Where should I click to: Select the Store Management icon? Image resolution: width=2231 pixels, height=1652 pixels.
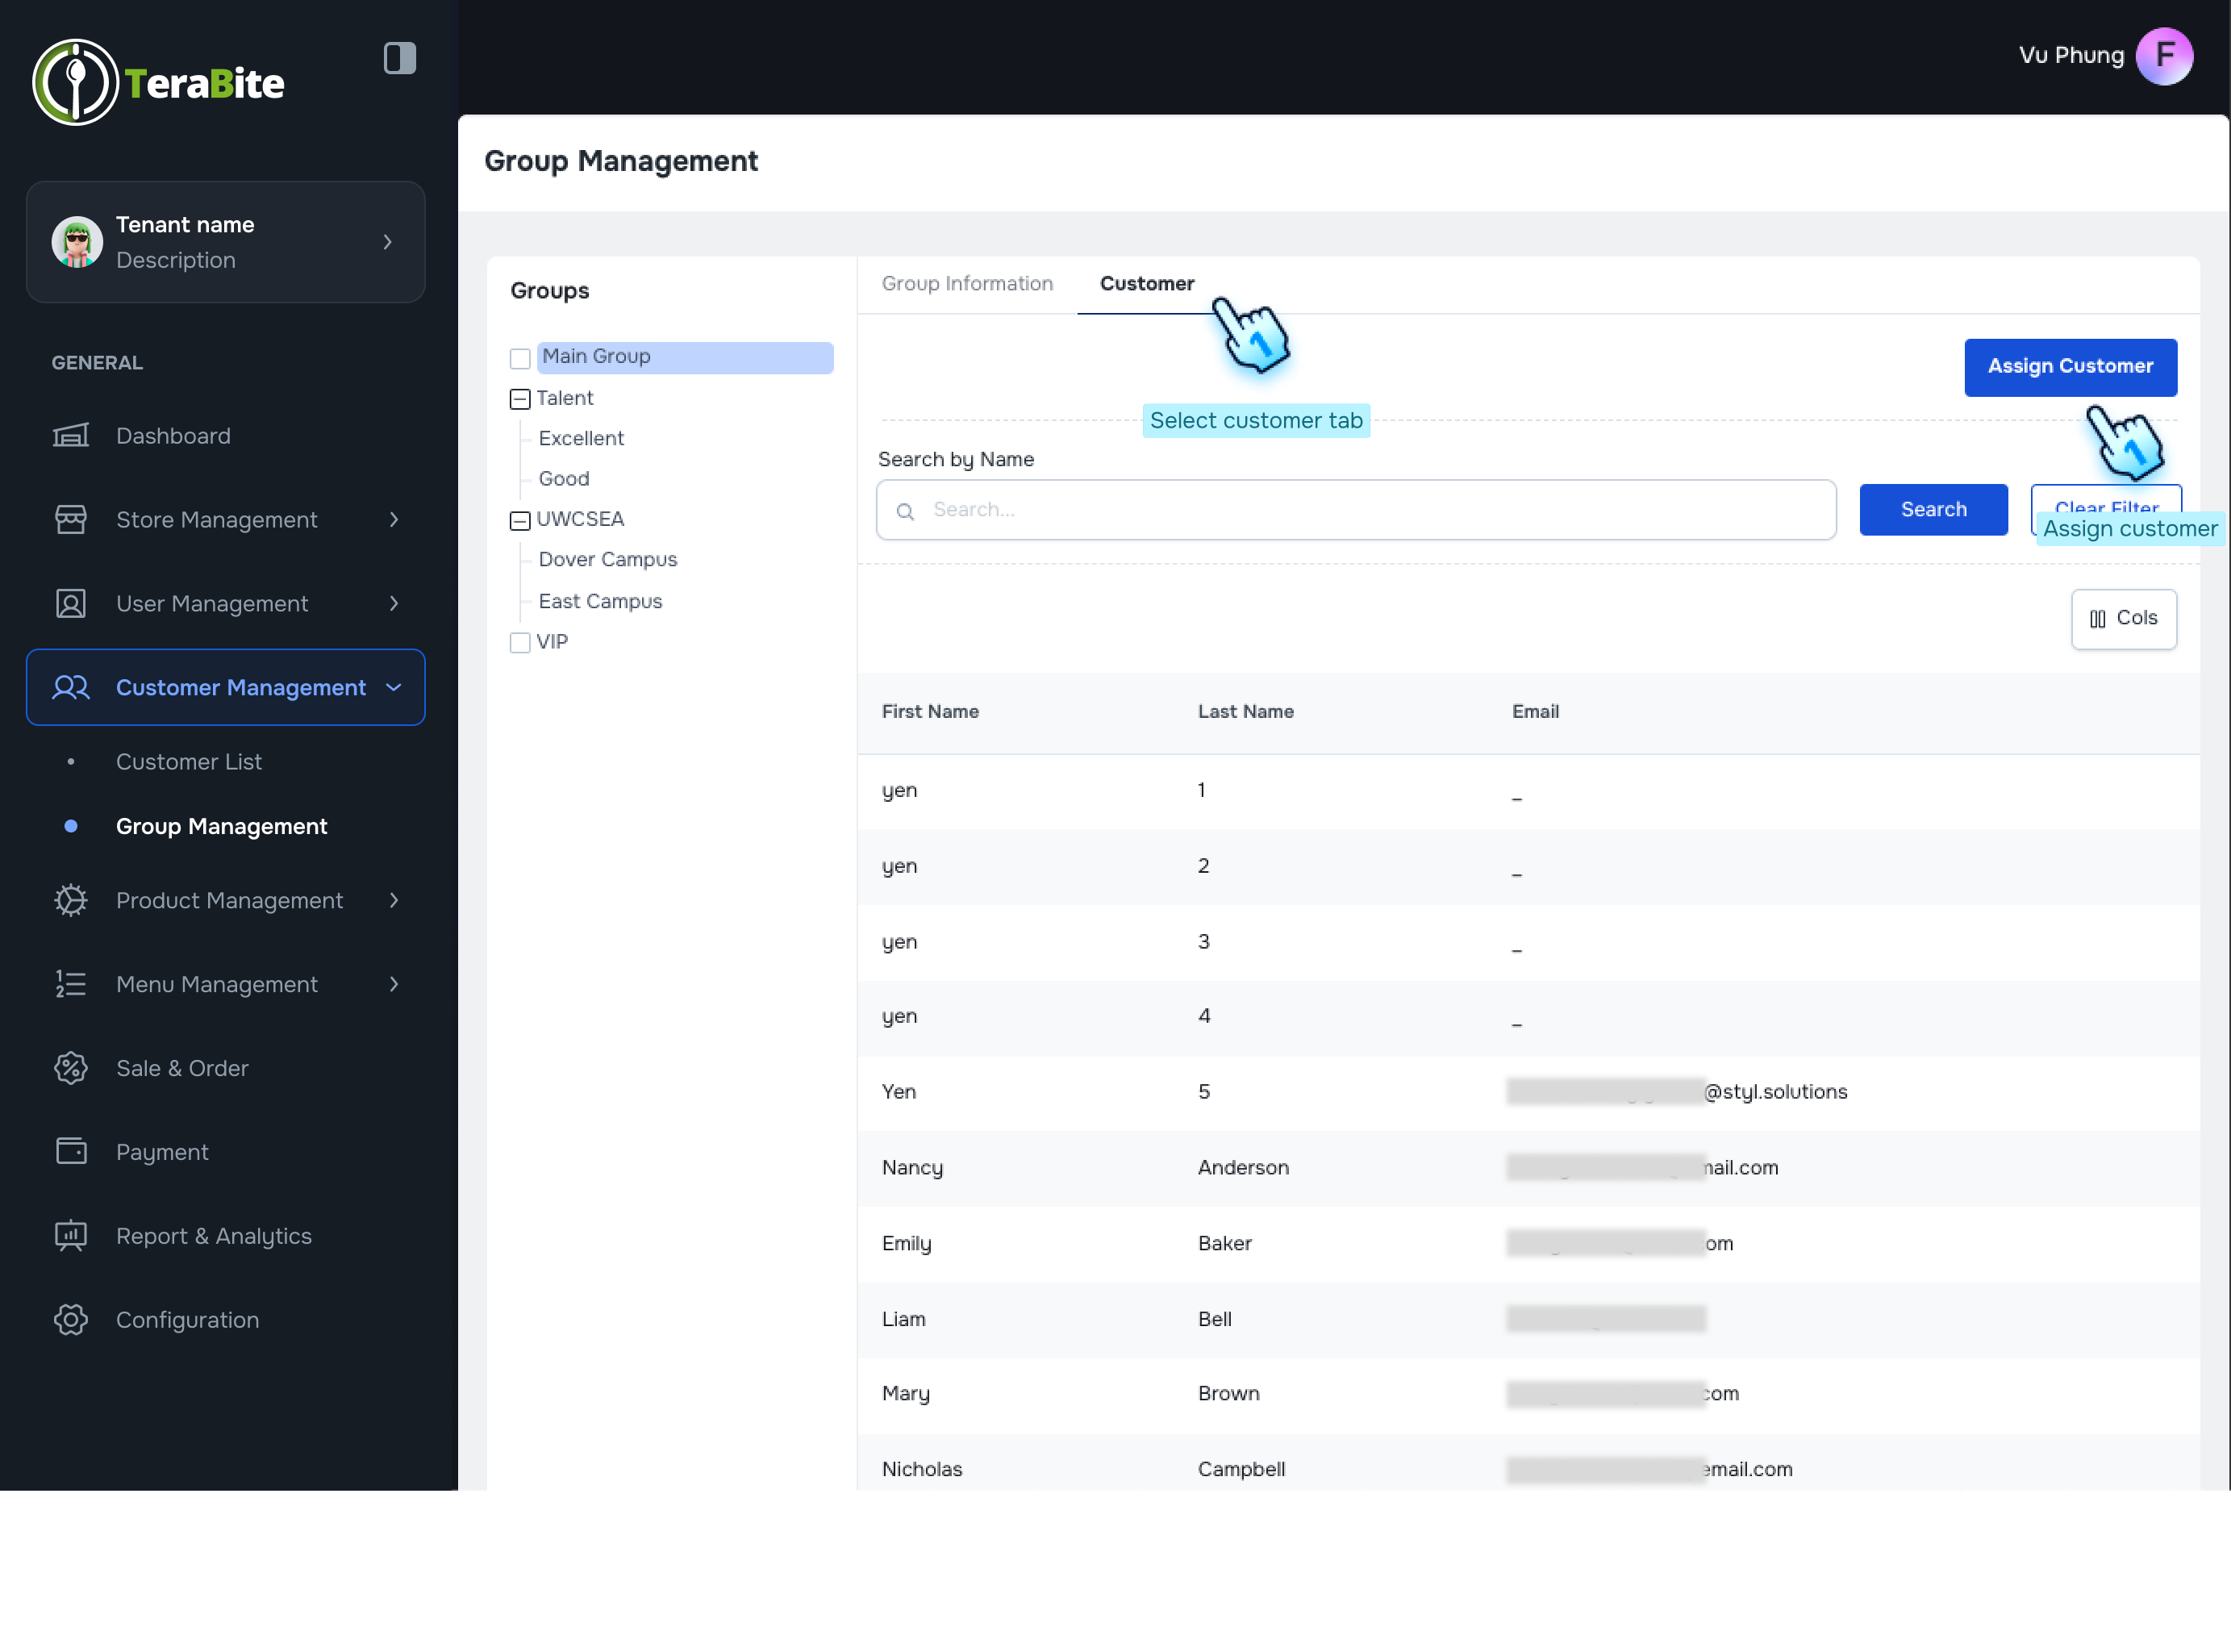pos(71,519)
